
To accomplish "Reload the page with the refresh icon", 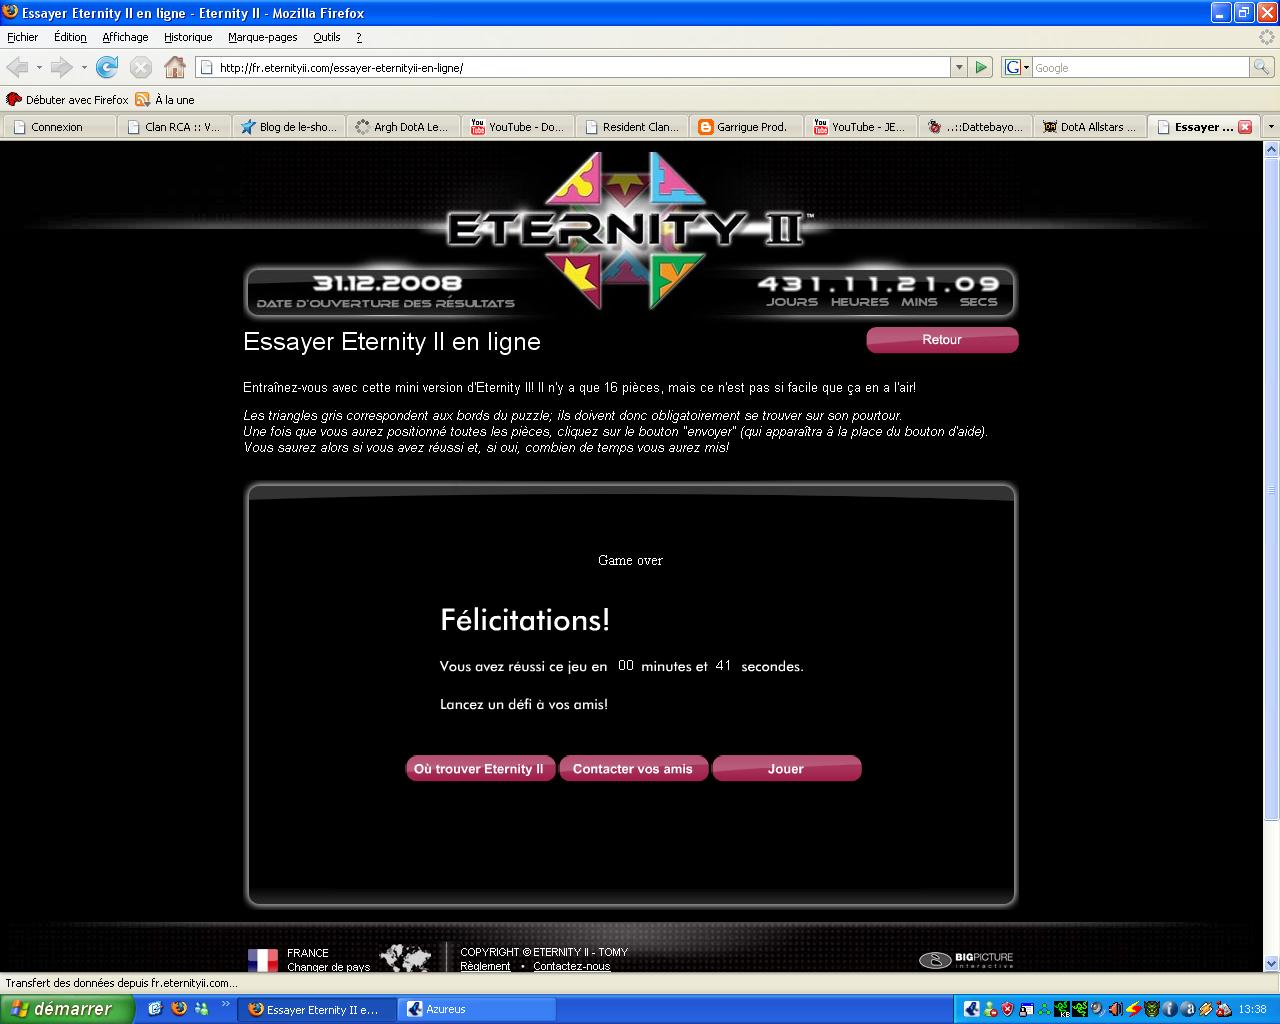I will pos(107,67).
